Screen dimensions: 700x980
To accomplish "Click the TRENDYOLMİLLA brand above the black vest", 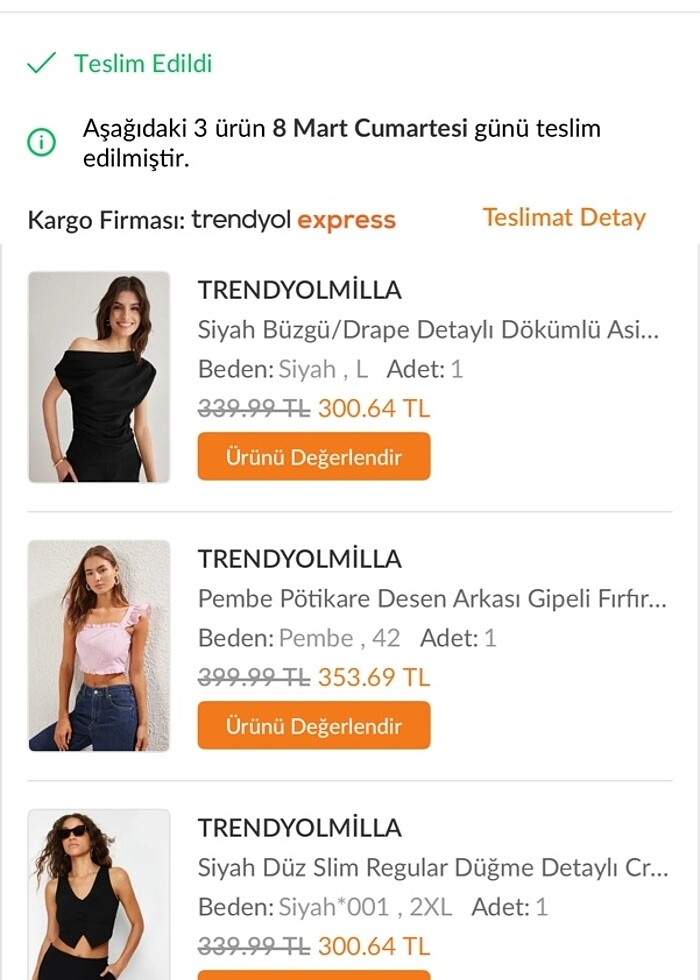I will point(300,828).
